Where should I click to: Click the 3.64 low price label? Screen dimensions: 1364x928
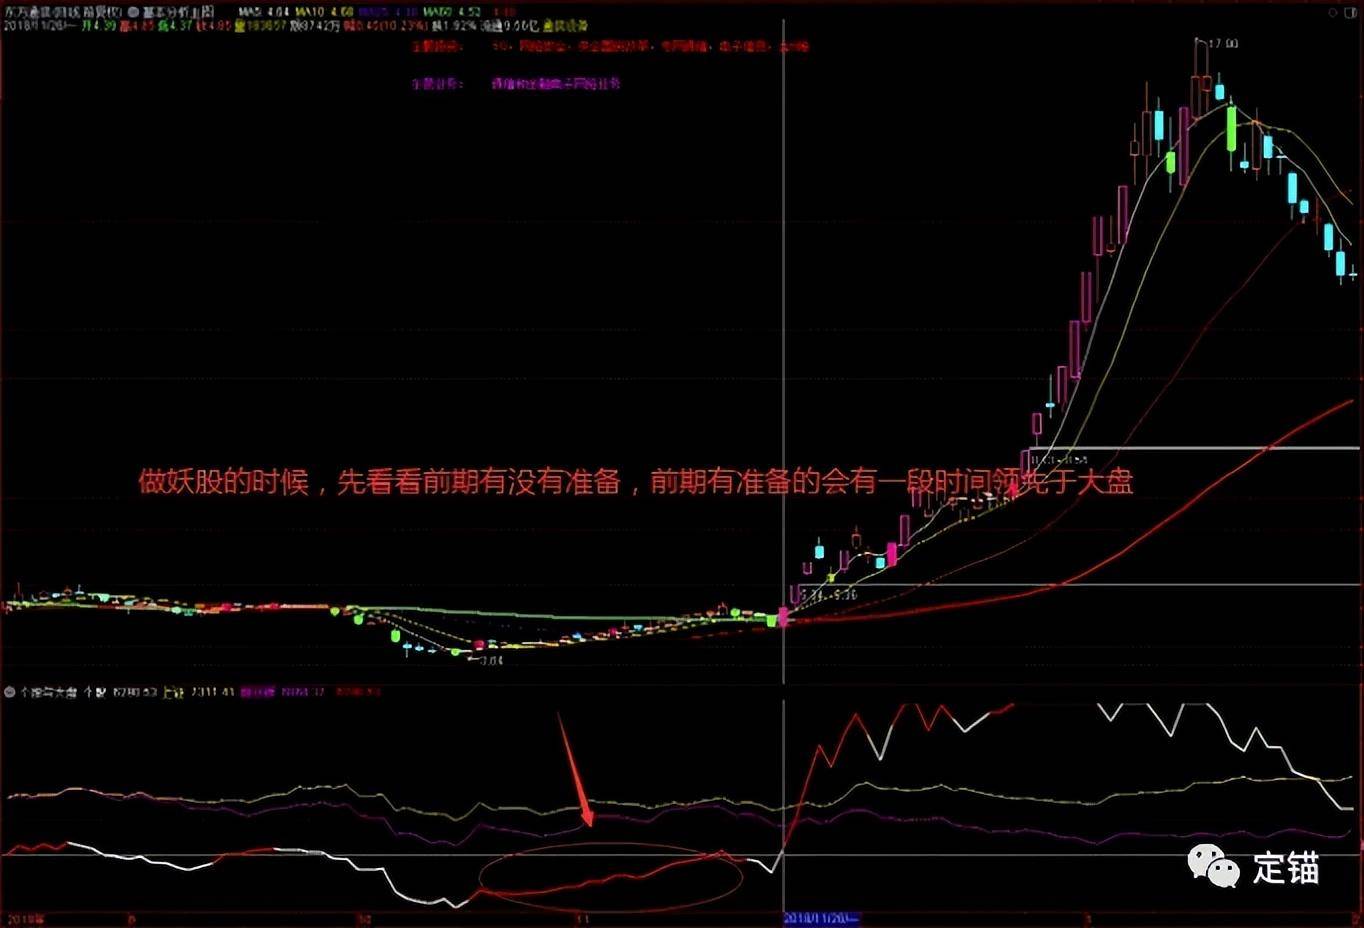click(x=491, y=661)
